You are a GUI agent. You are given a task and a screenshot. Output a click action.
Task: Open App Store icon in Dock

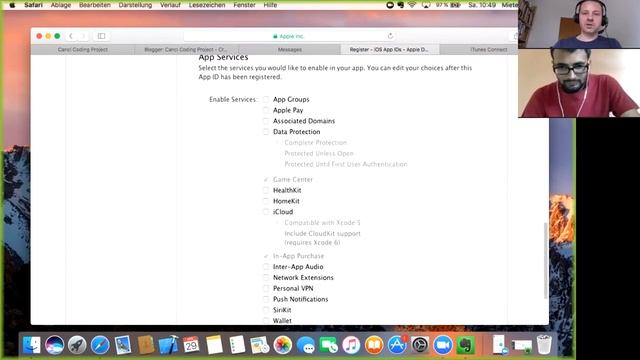coord(397,345)
